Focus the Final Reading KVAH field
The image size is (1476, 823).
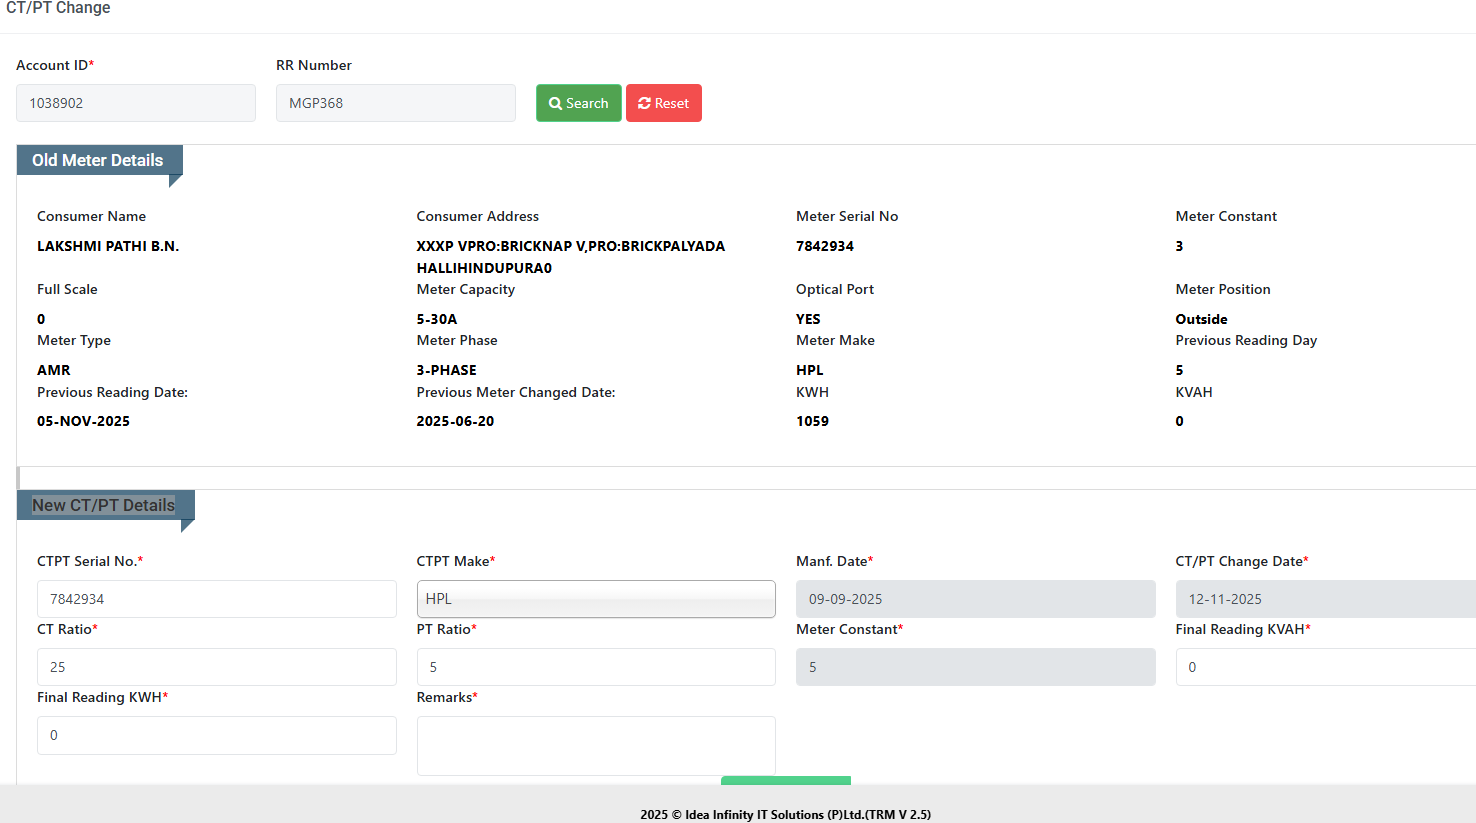tap(1324, 667)
